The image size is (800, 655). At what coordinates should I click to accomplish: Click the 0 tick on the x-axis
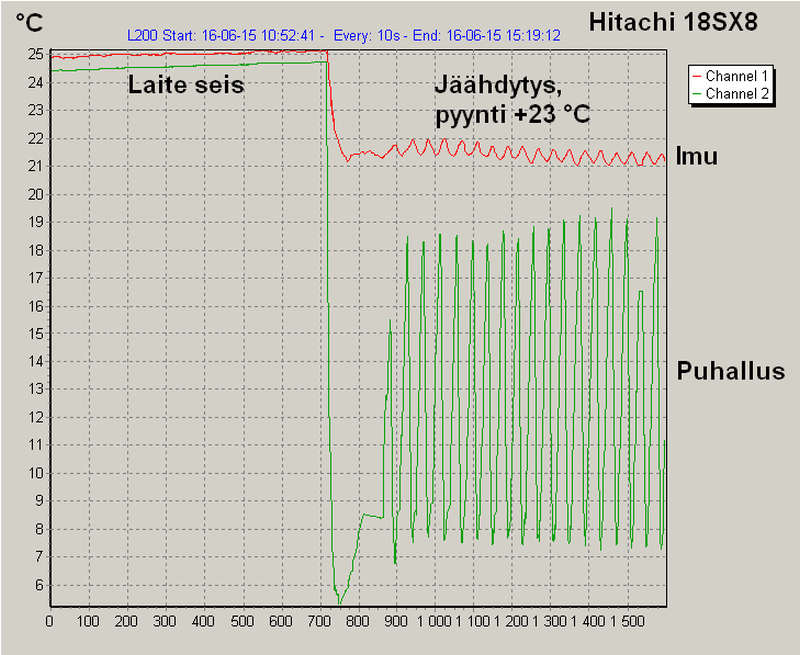point(50,621)
